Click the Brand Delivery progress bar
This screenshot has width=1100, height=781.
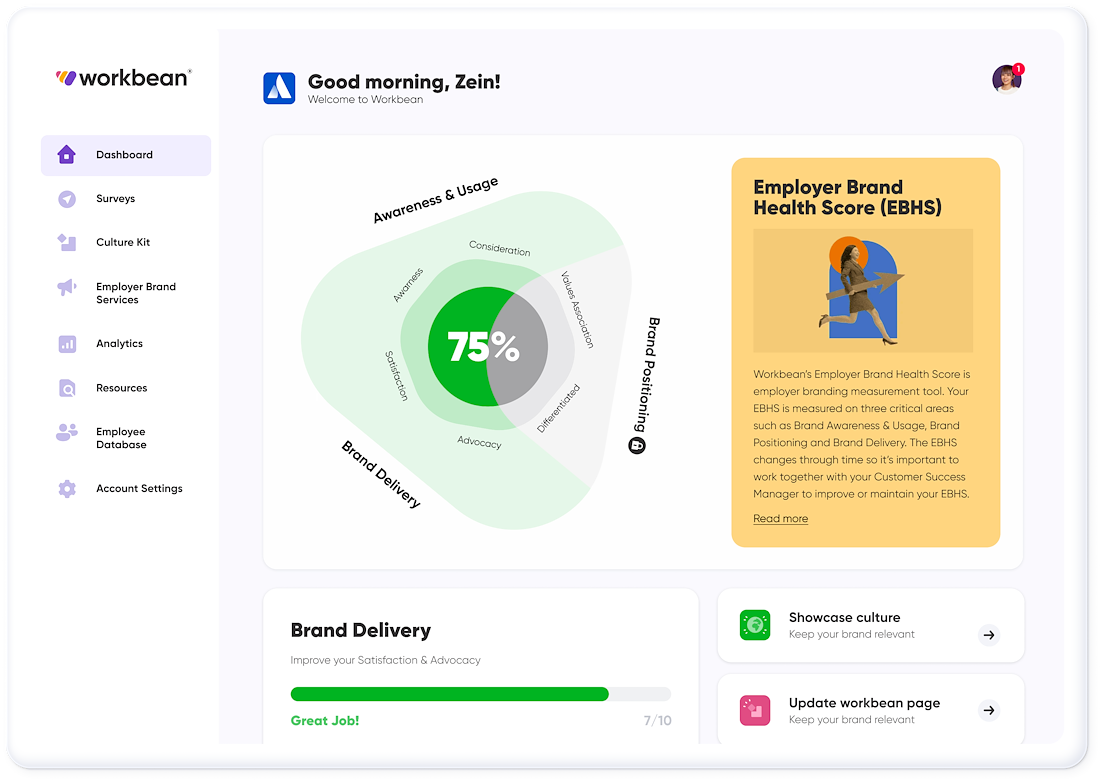pos(481,694)
